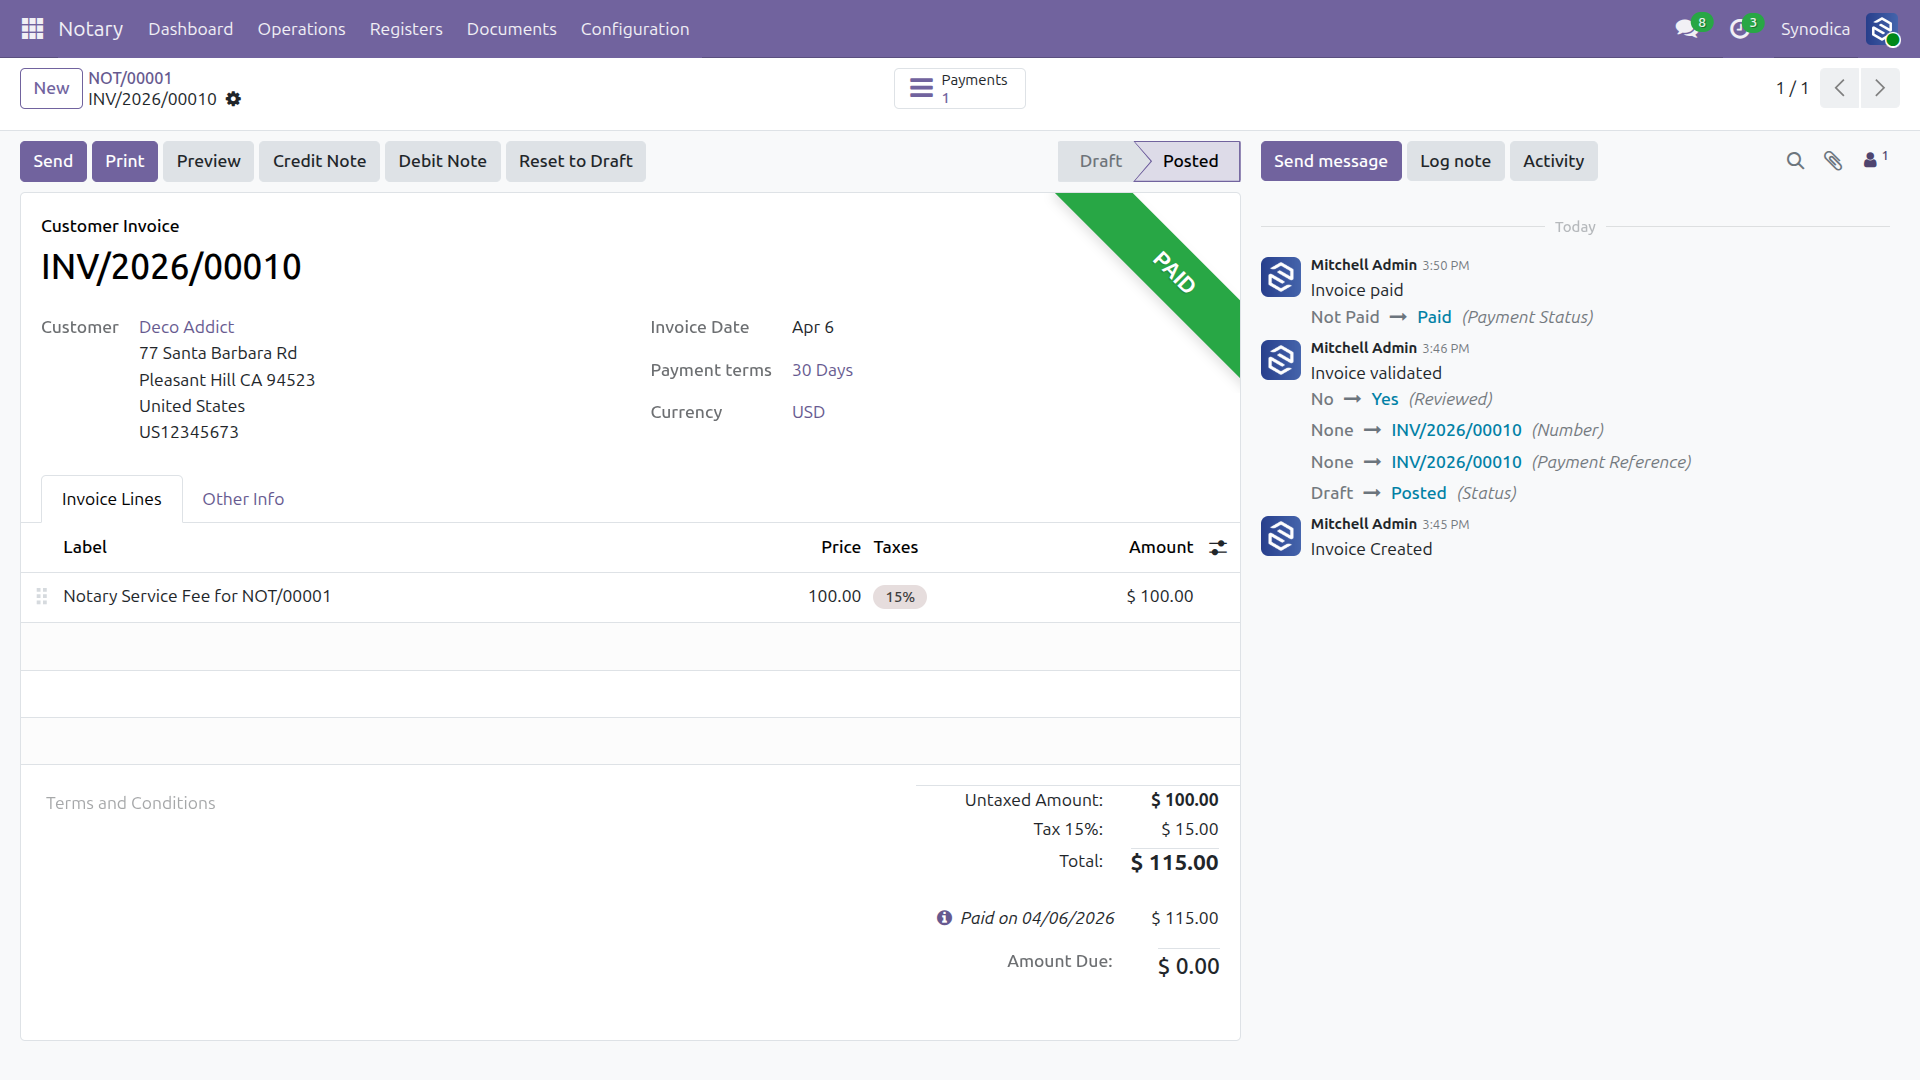The height and width of the screenshot is (1080, 1920).
Task: Click the Invoice Date value Apr 6
Action: (x=812, y=327)
